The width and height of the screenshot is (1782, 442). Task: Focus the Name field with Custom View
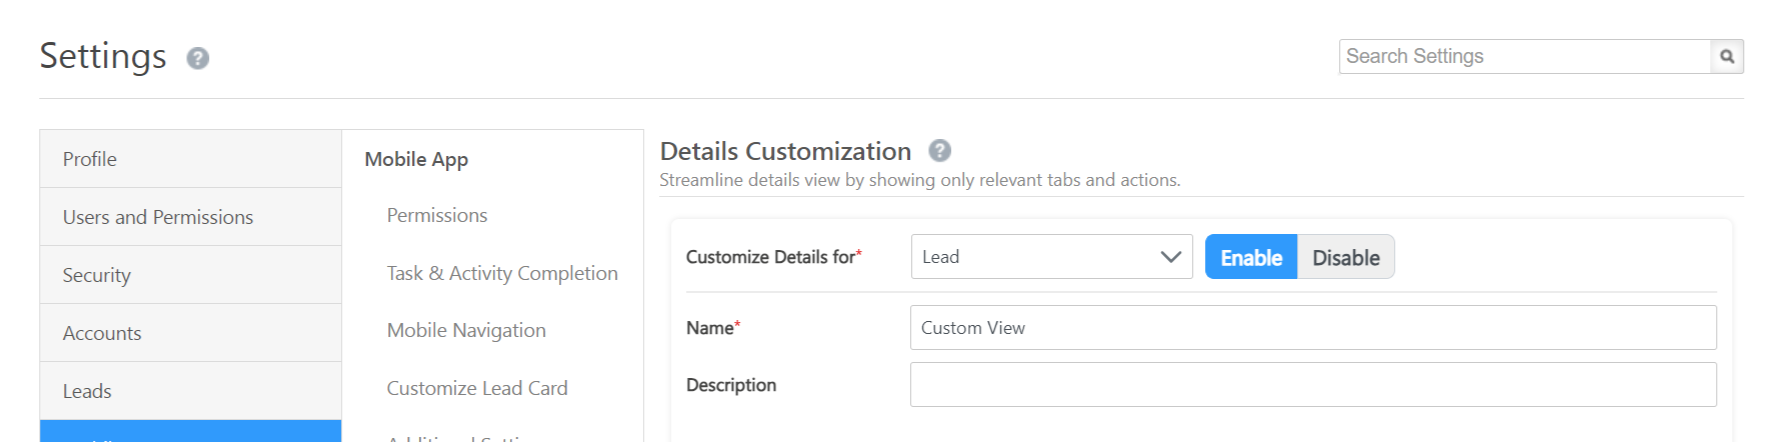click(x=1312, y=328)
